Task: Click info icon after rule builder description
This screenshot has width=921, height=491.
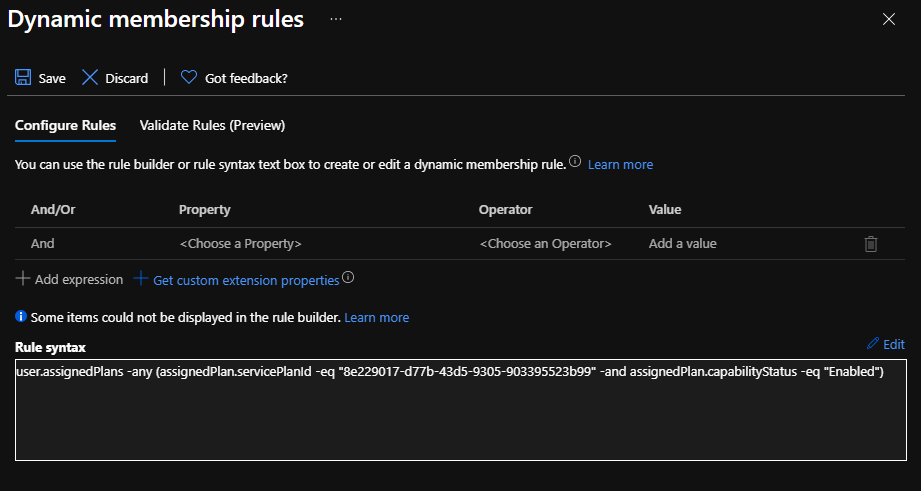Action: click(x=575, y=162)
